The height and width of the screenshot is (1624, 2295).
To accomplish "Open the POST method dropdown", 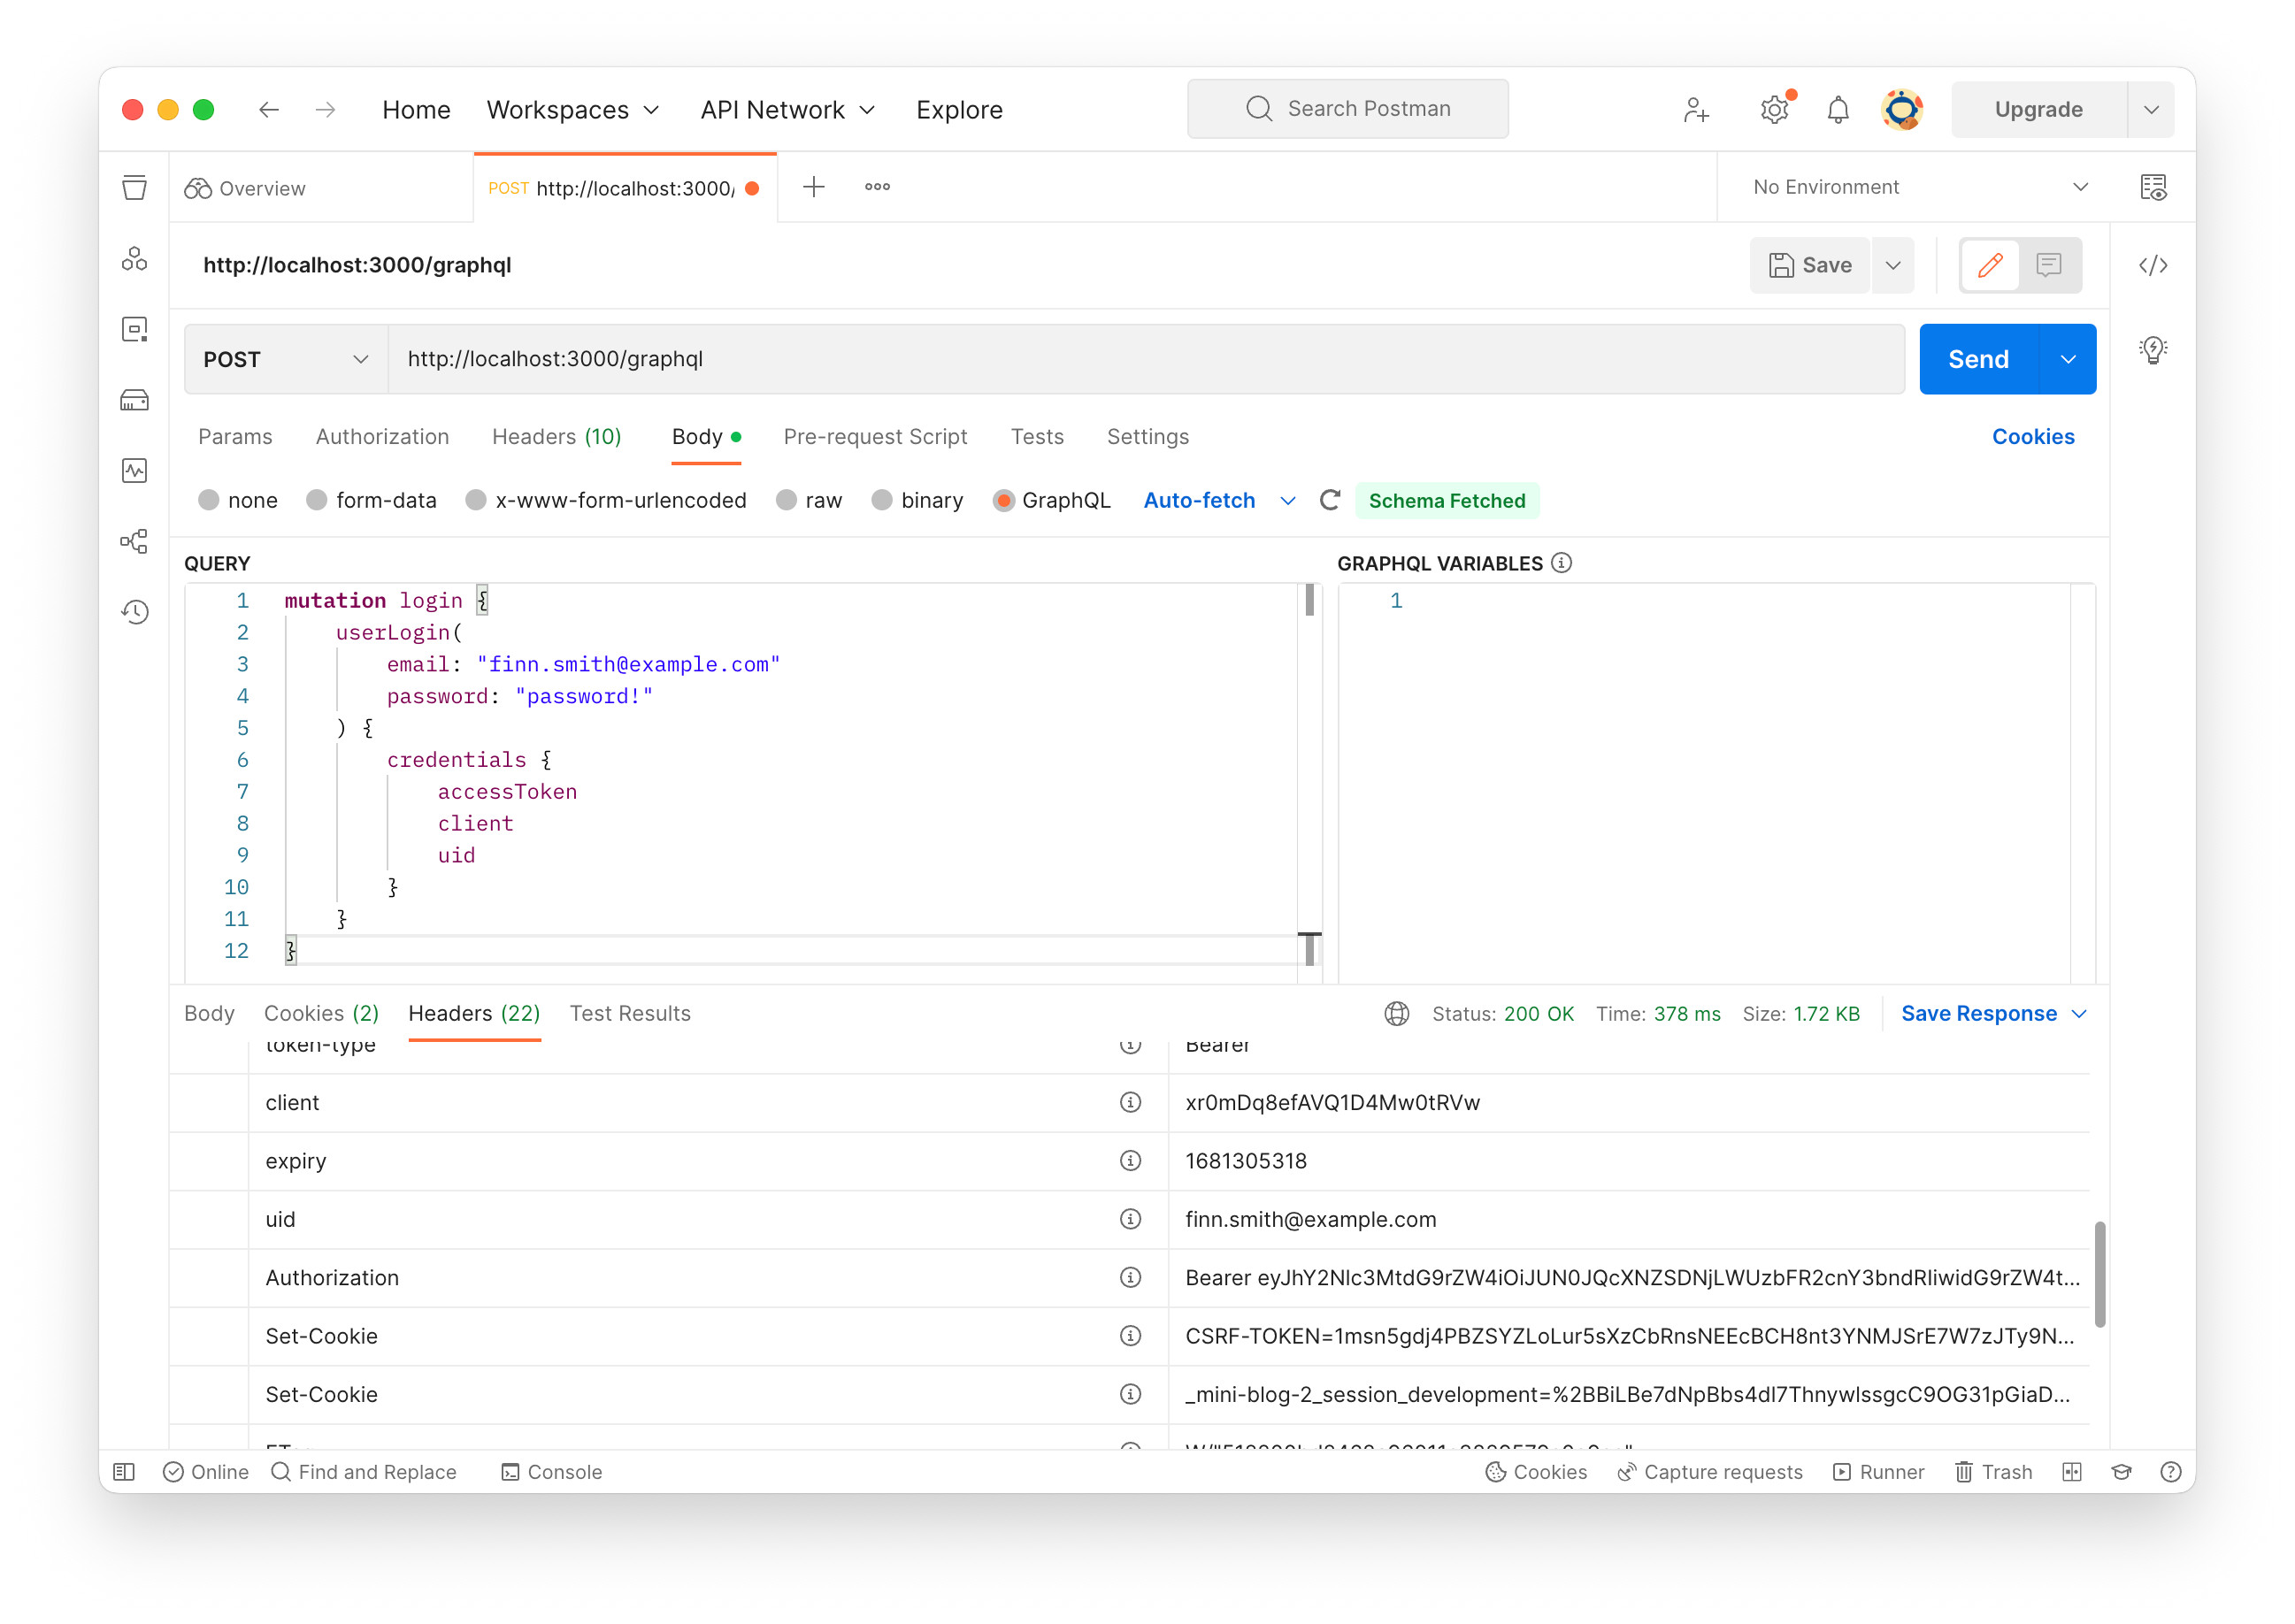I will [286, 359].
